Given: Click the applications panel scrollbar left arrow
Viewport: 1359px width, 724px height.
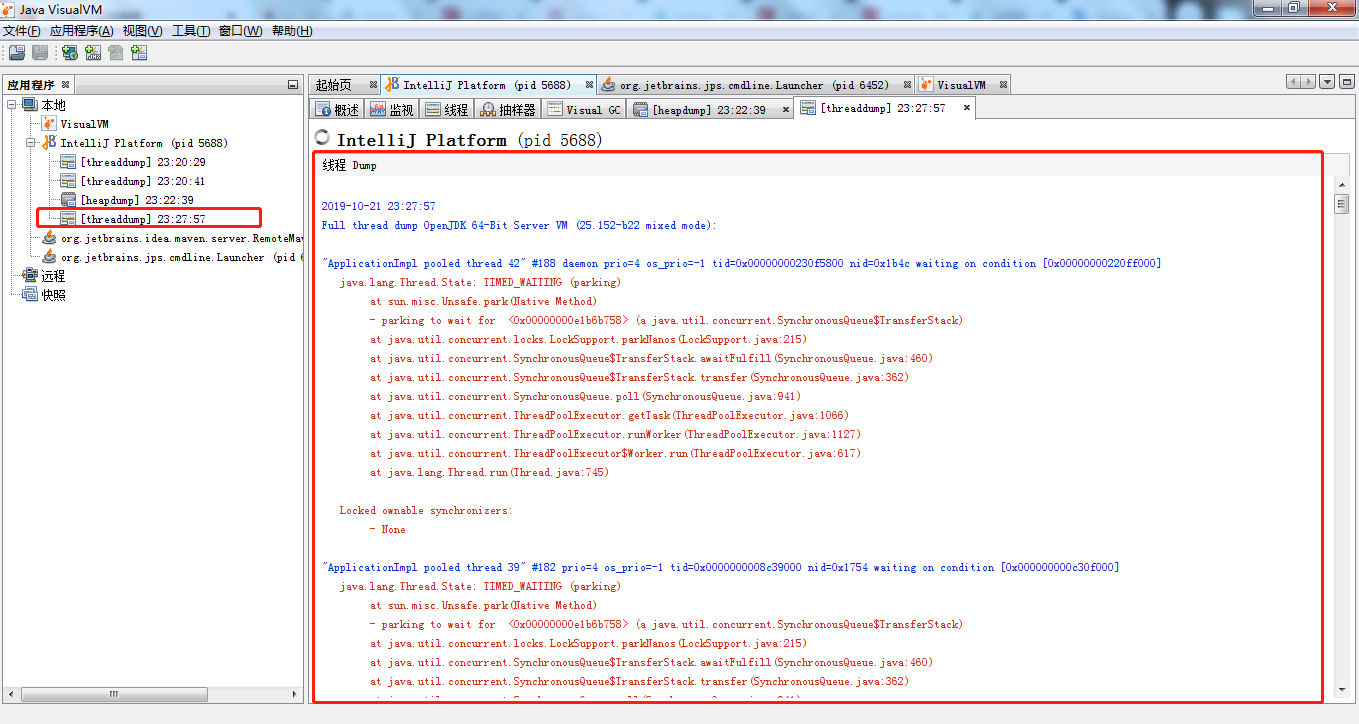Looking at the screenshot, I should pos(13,693).
